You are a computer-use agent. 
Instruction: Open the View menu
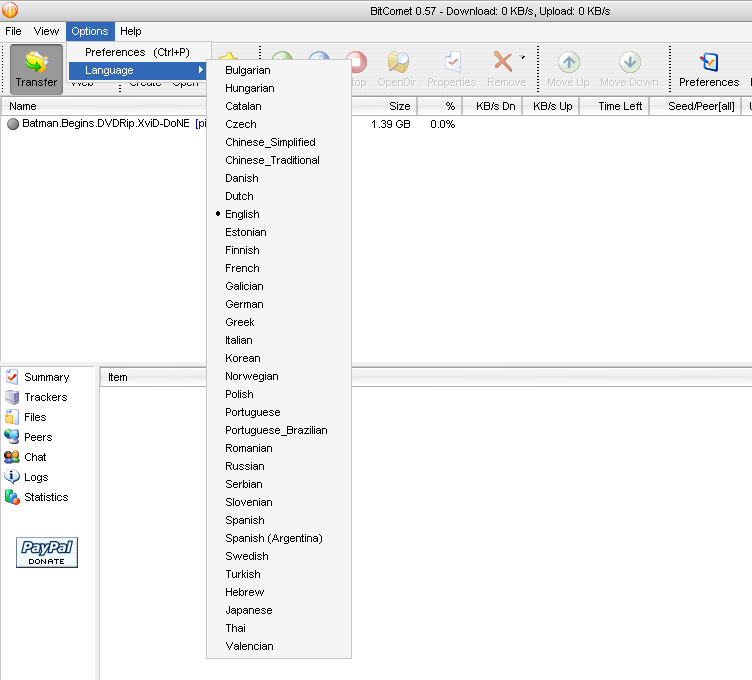(47, 31)
